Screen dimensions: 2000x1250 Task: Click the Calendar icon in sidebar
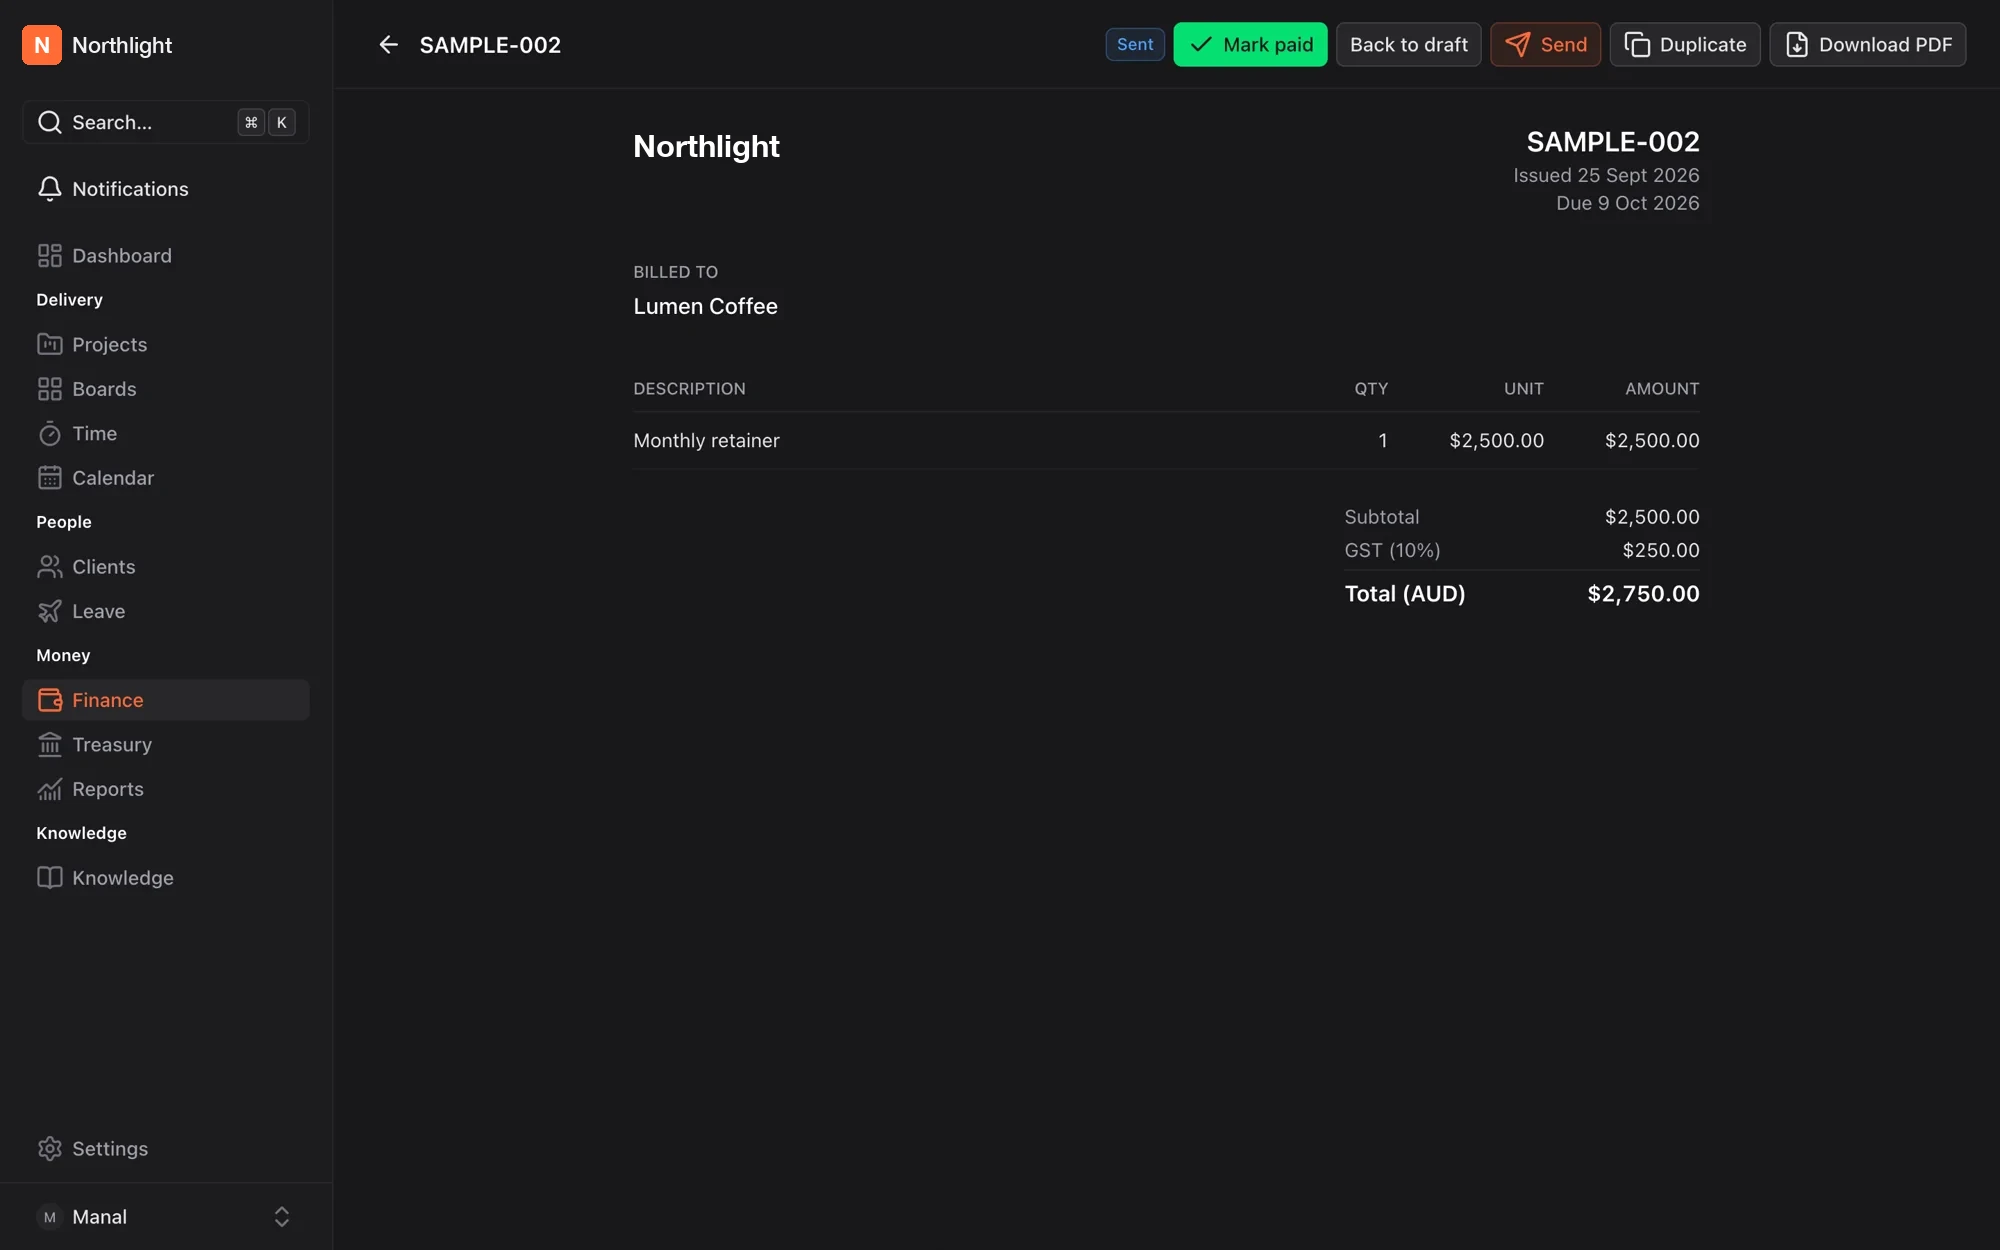(x=50, y=478)
